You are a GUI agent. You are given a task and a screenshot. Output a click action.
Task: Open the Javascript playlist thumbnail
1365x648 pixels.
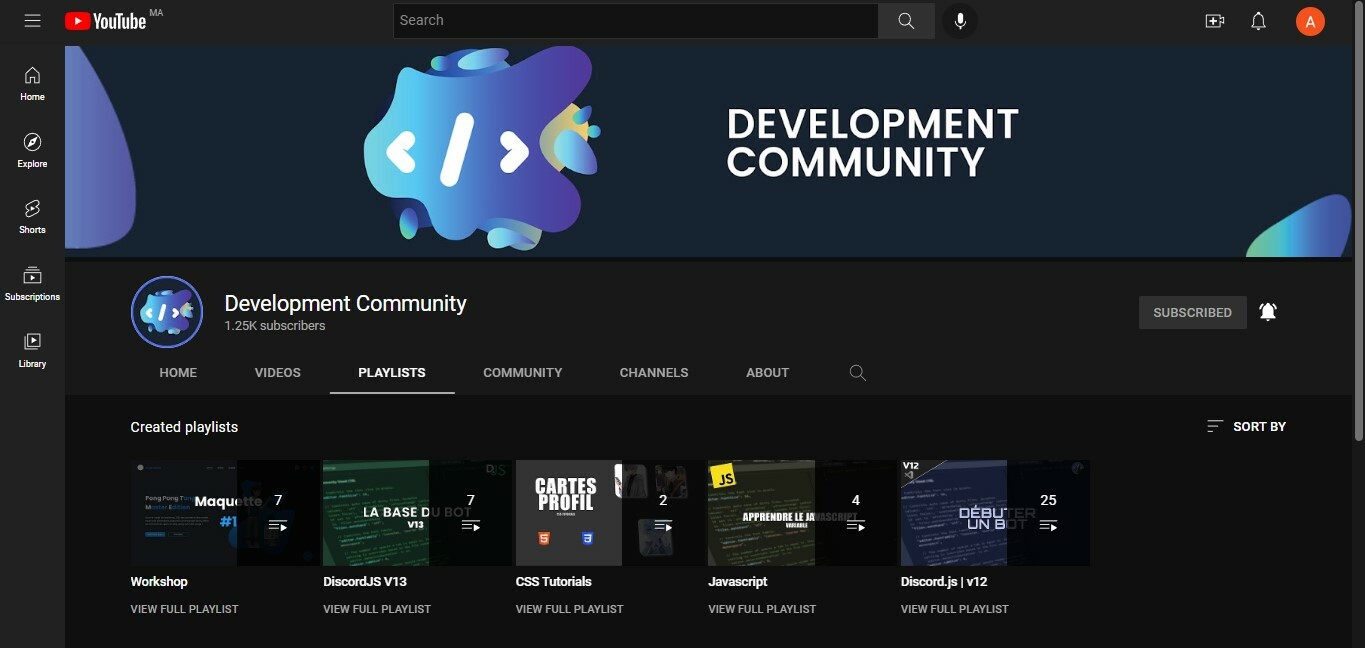[x=761, y=512]
